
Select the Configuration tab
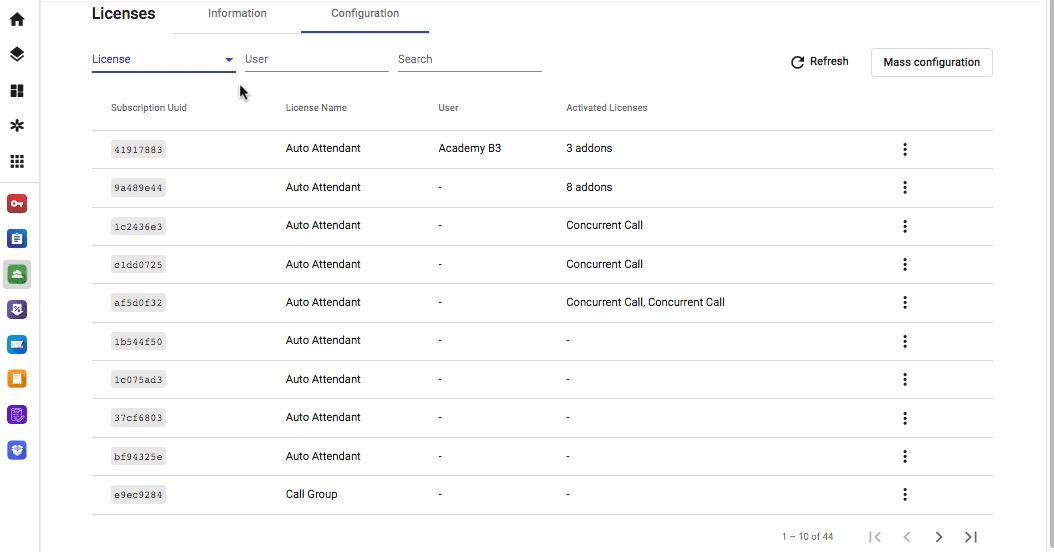pyautogui.click(x=365, y=13)
